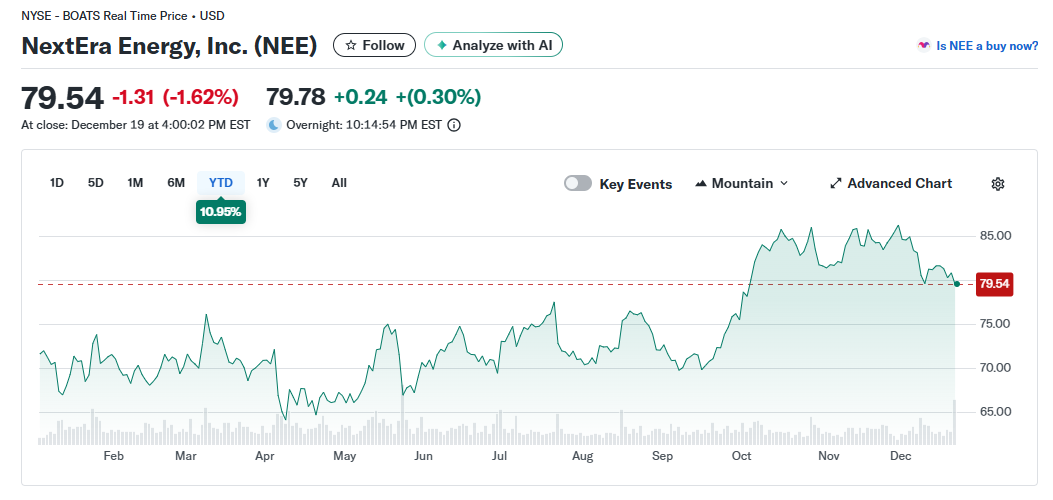Click the star Follow button
Screen dimensions: 1053x500
point(374,45)
